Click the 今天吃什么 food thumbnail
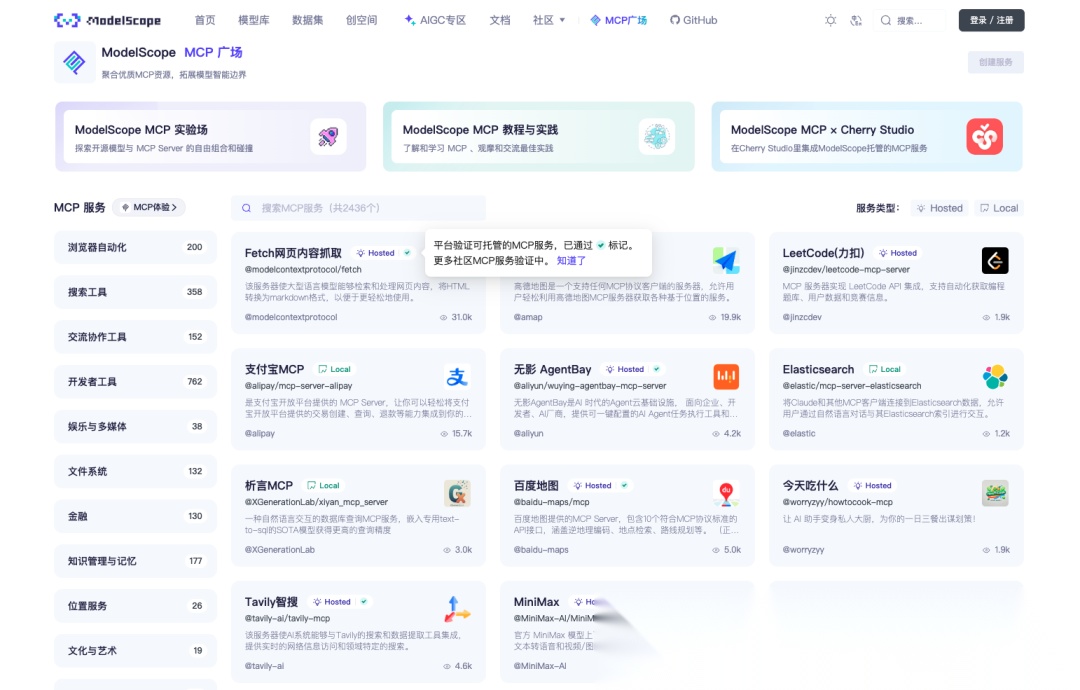The image size is (1080, 690). coord(995,493)
